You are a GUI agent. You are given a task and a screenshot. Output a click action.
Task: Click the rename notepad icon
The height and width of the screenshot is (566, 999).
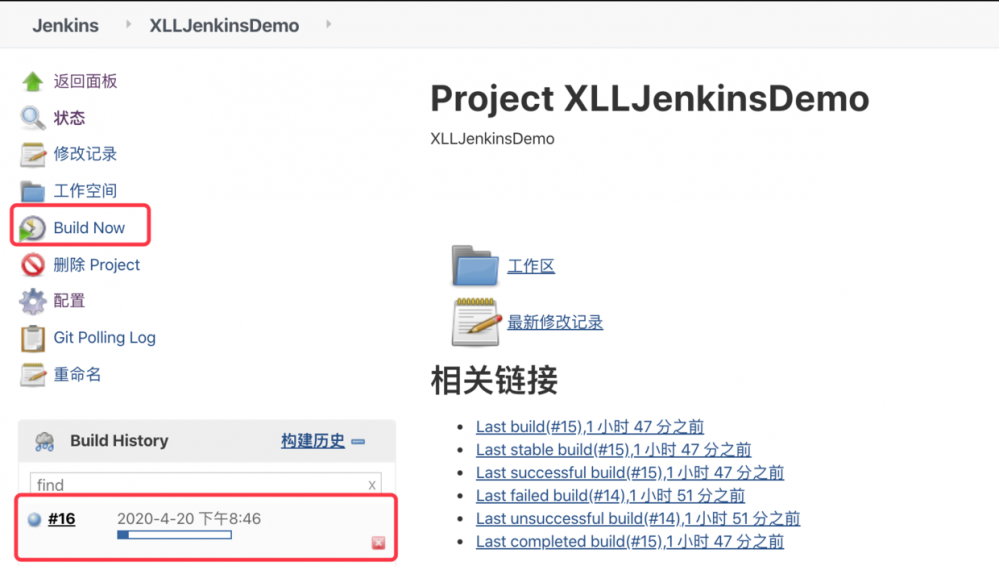point(32,375)
